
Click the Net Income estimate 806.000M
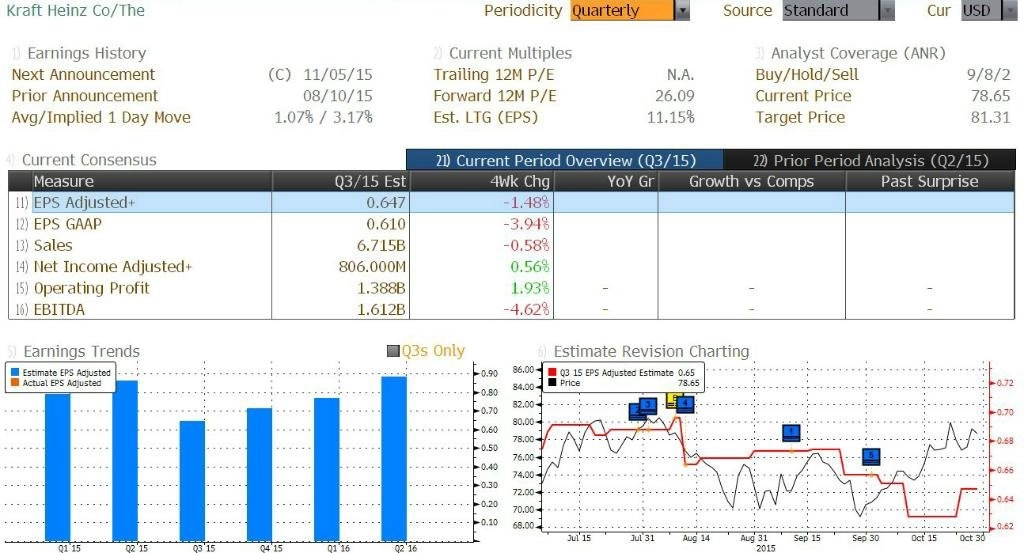click(372, 266)
